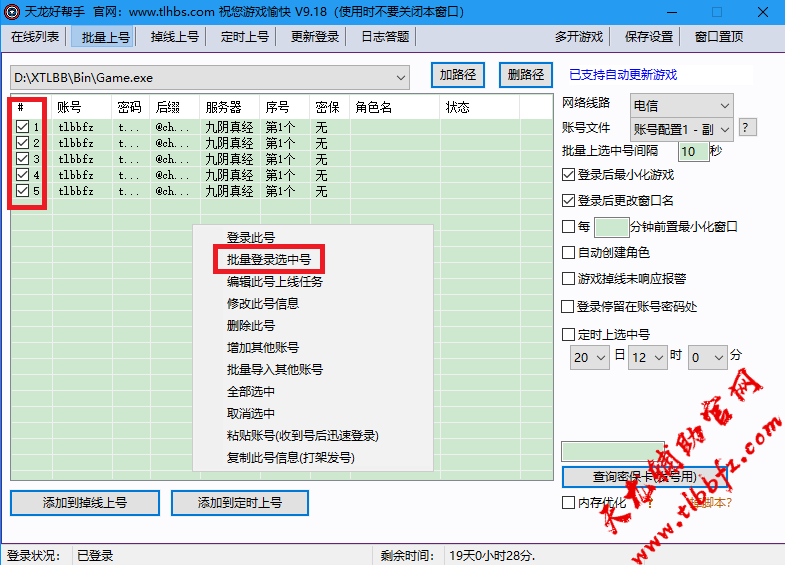Click the 批量上选中号间隔 seconds input field
This screenshot has width=785, height=565.
[x=692, y=151]
